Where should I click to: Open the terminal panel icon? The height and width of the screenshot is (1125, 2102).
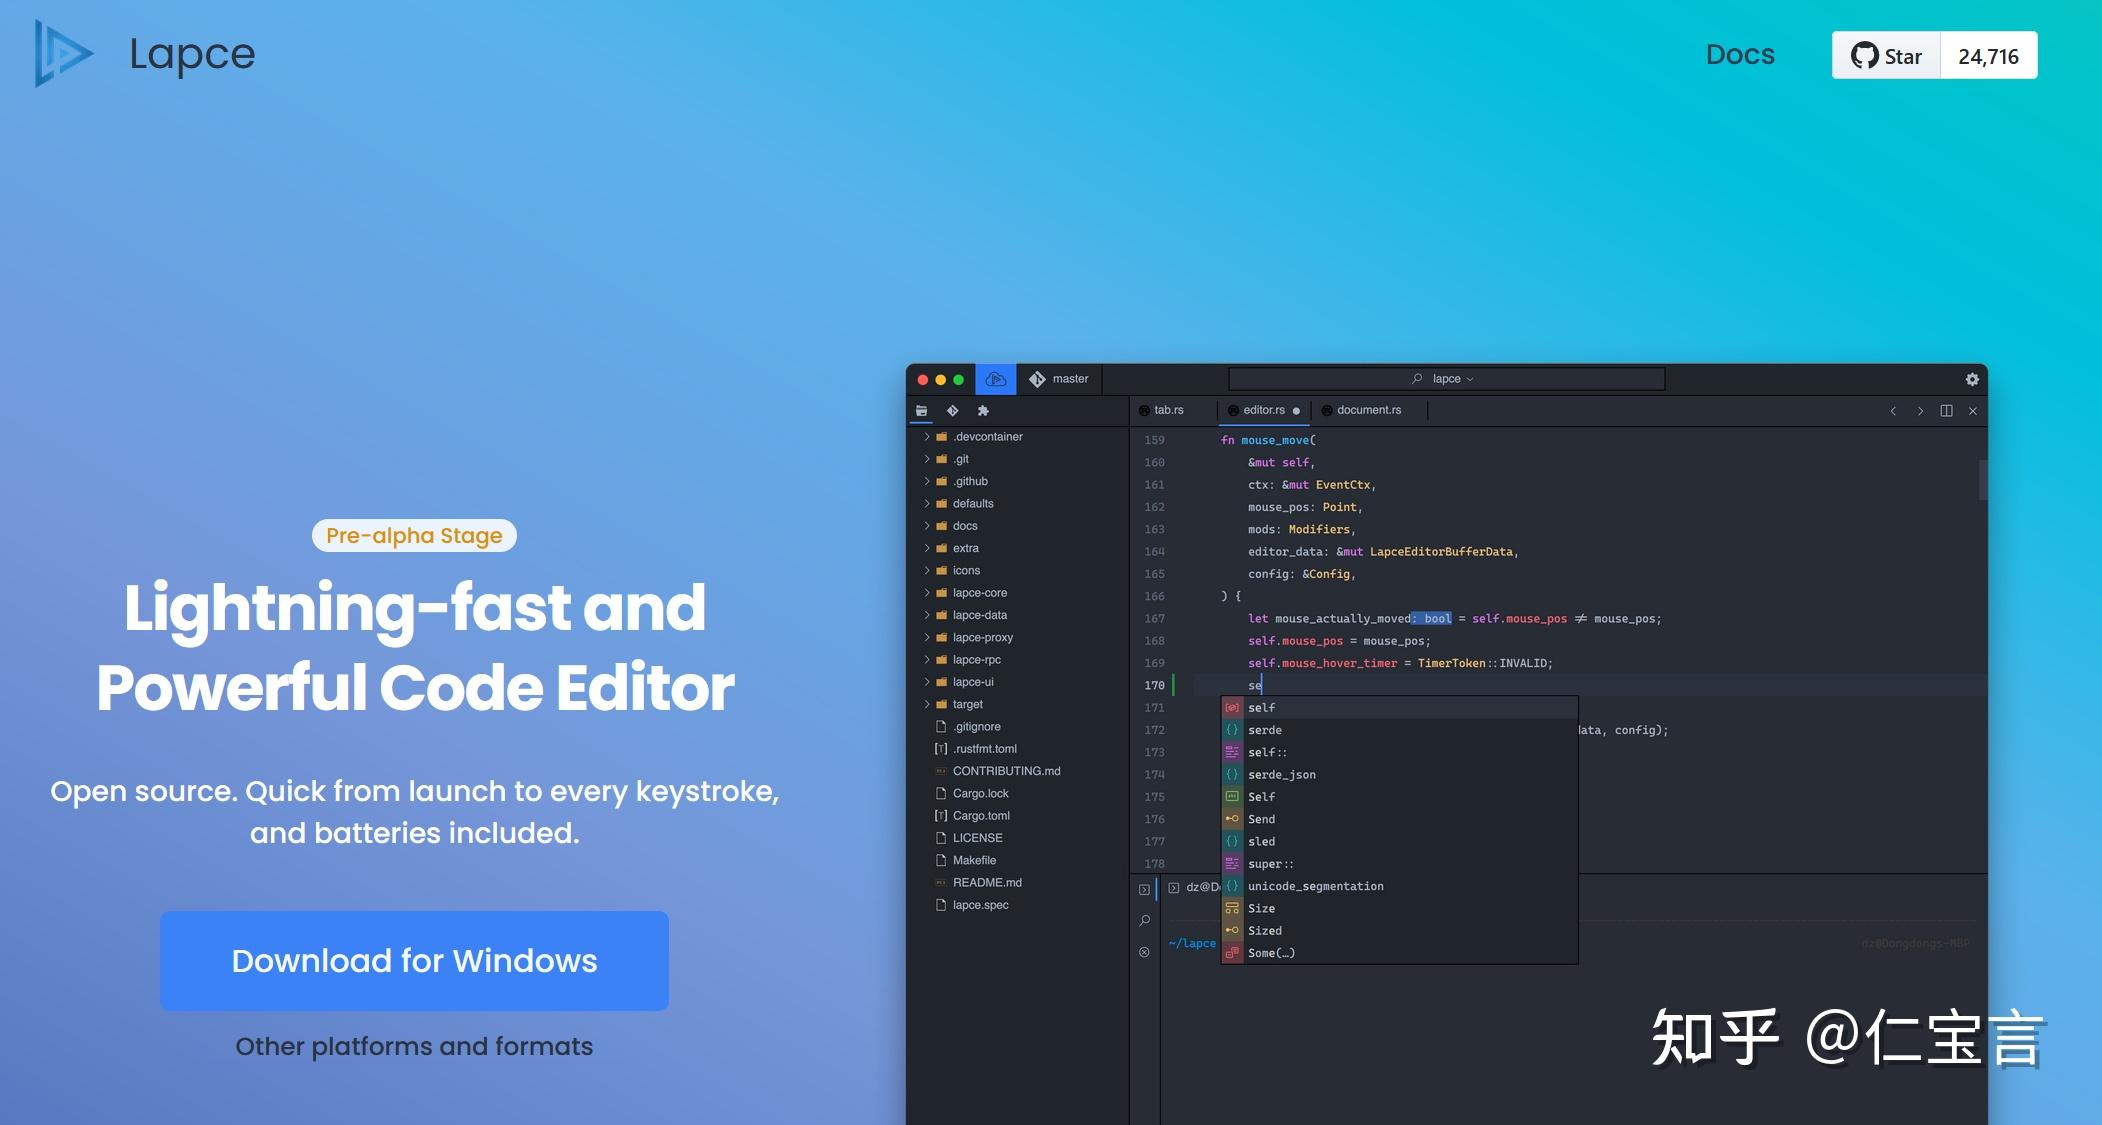click(1145, 889)
